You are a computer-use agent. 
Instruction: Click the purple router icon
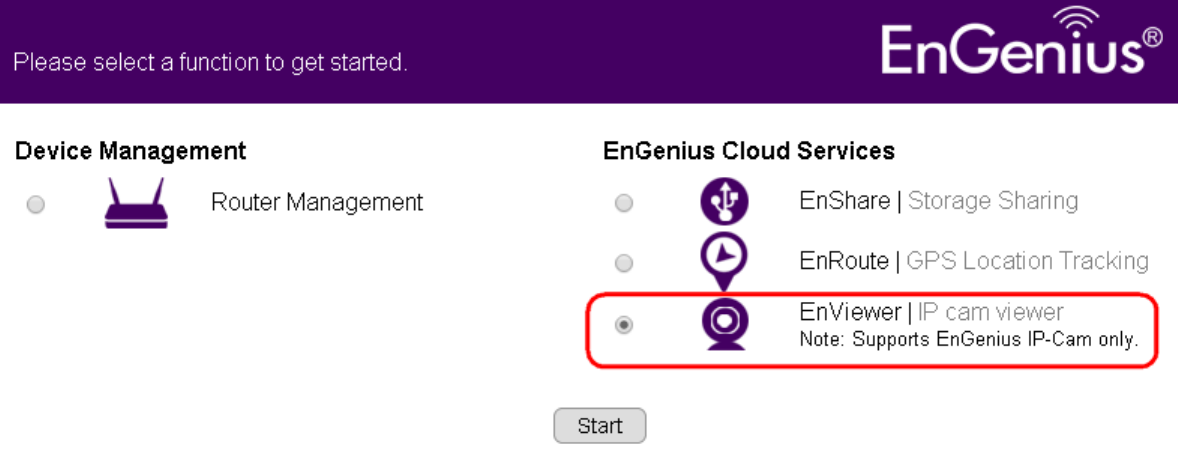(x=136, y=204)
